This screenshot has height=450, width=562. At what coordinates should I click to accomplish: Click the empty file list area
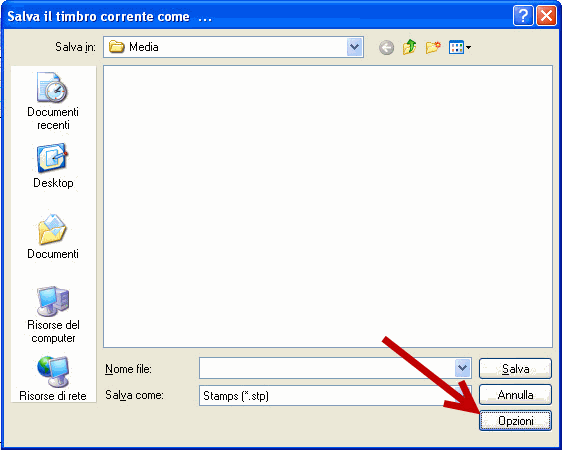328,206
